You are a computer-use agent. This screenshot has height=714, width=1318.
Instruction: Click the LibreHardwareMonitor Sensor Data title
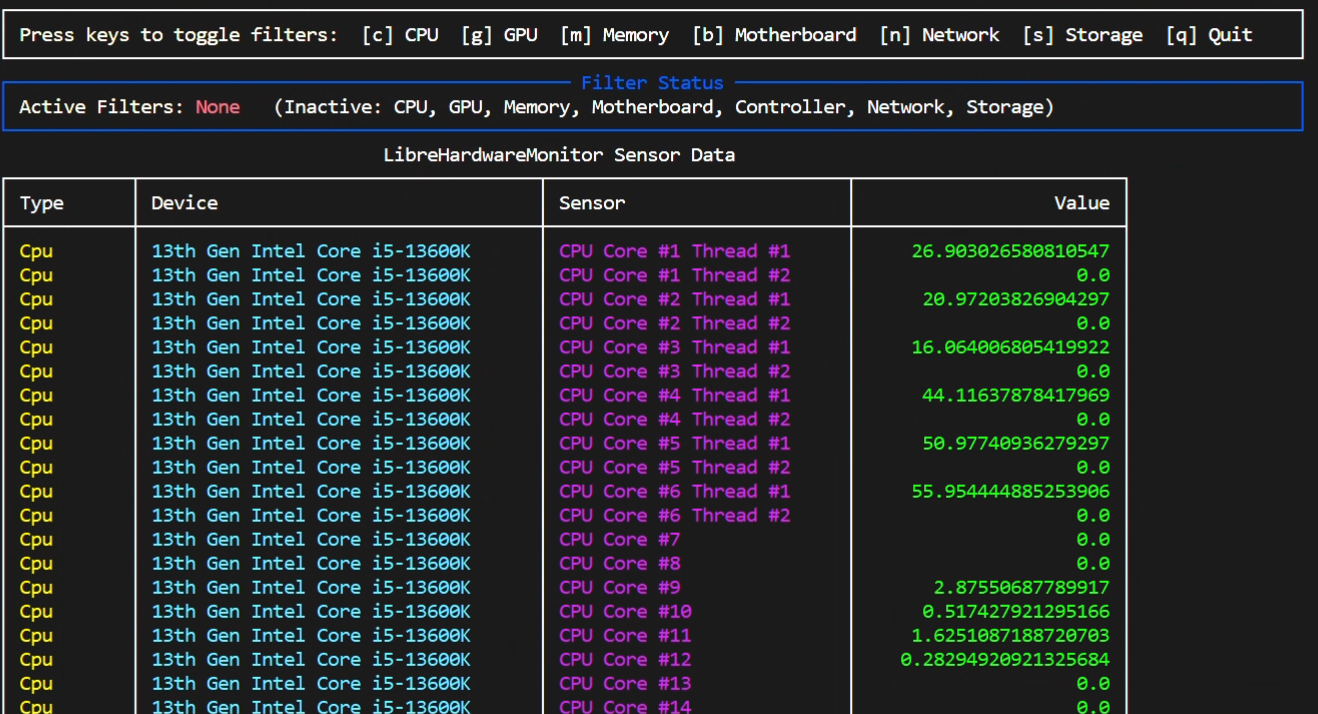pyautogui.click(x=559, y=155)
